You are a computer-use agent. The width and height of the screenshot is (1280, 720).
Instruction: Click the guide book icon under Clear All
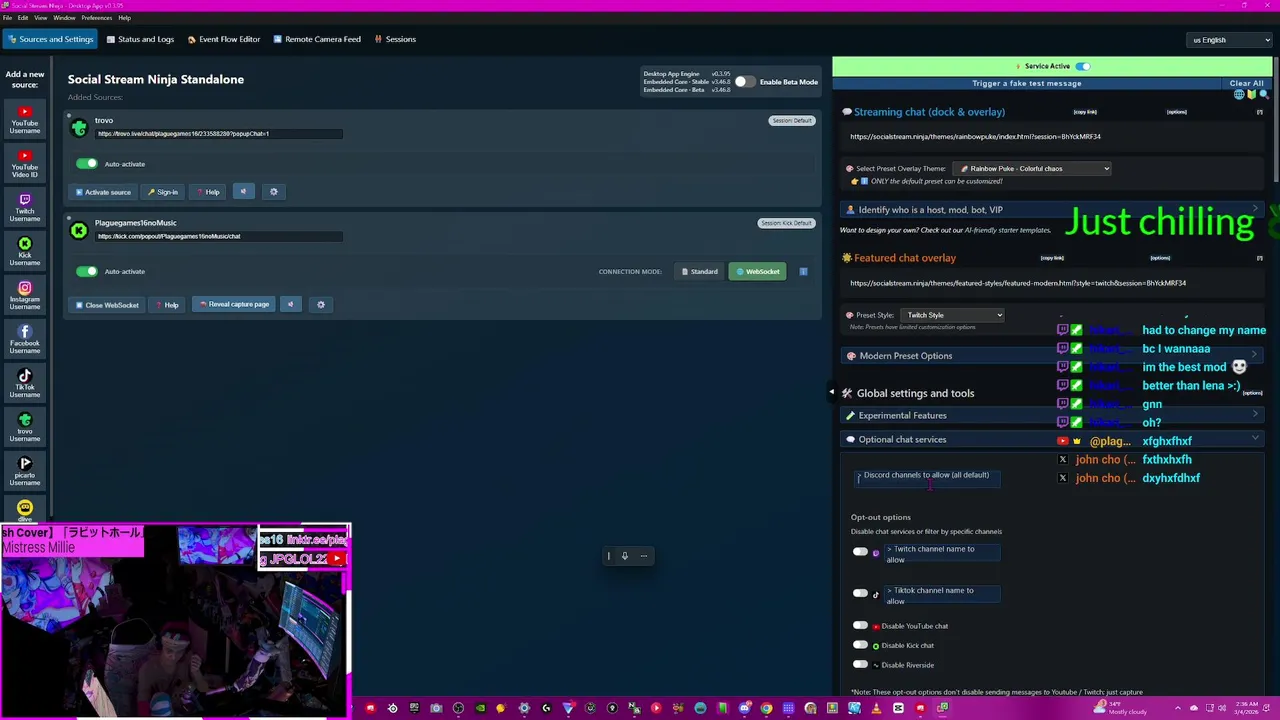pyautogui.click(x=1250, y=94)
